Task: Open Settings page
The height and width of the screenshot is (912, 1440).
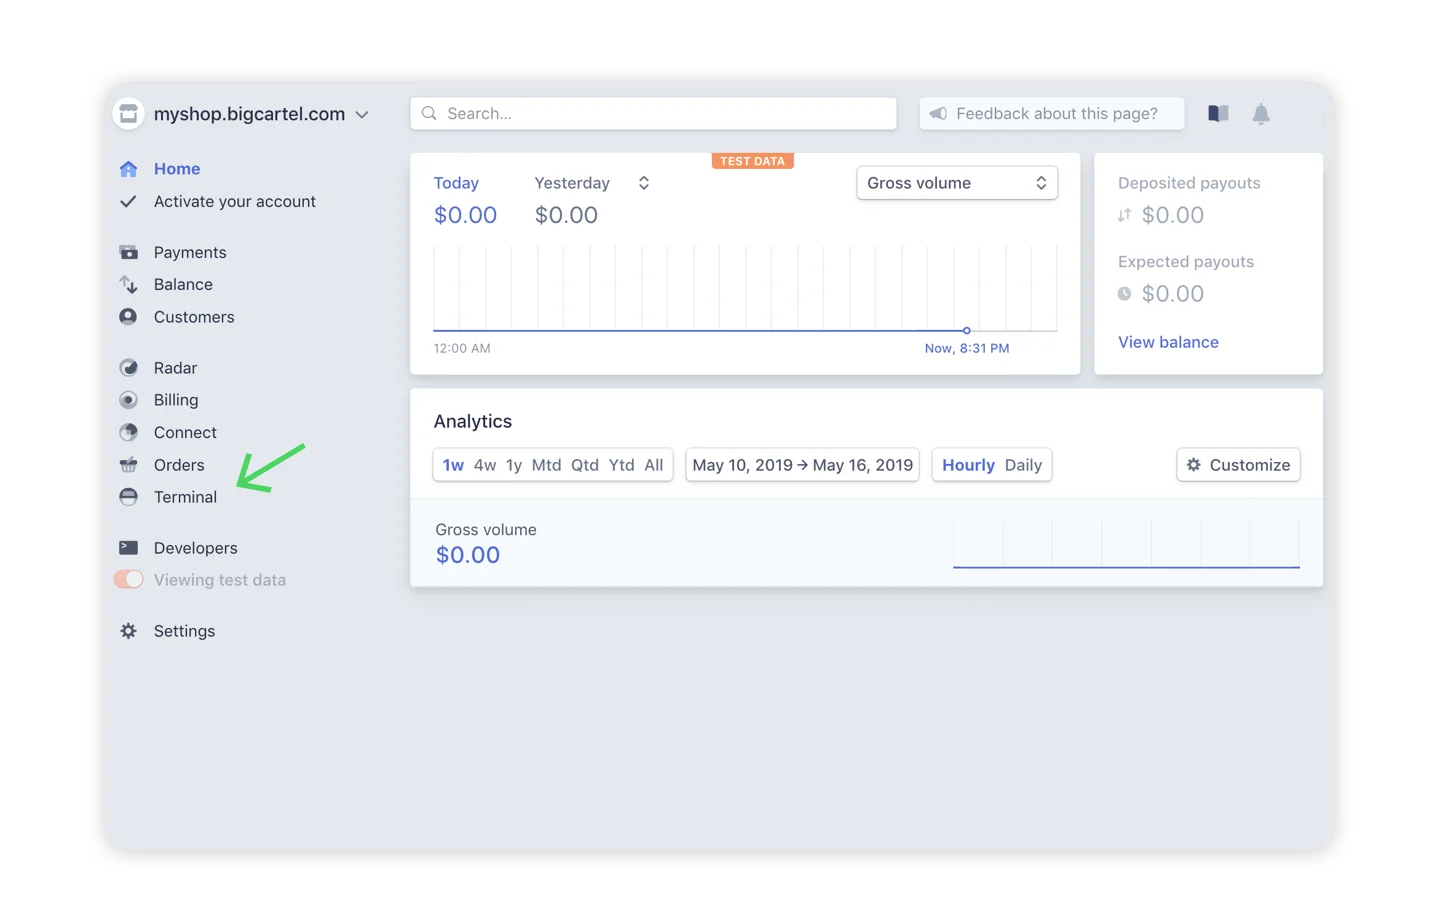Action: [x=184, y=631]
